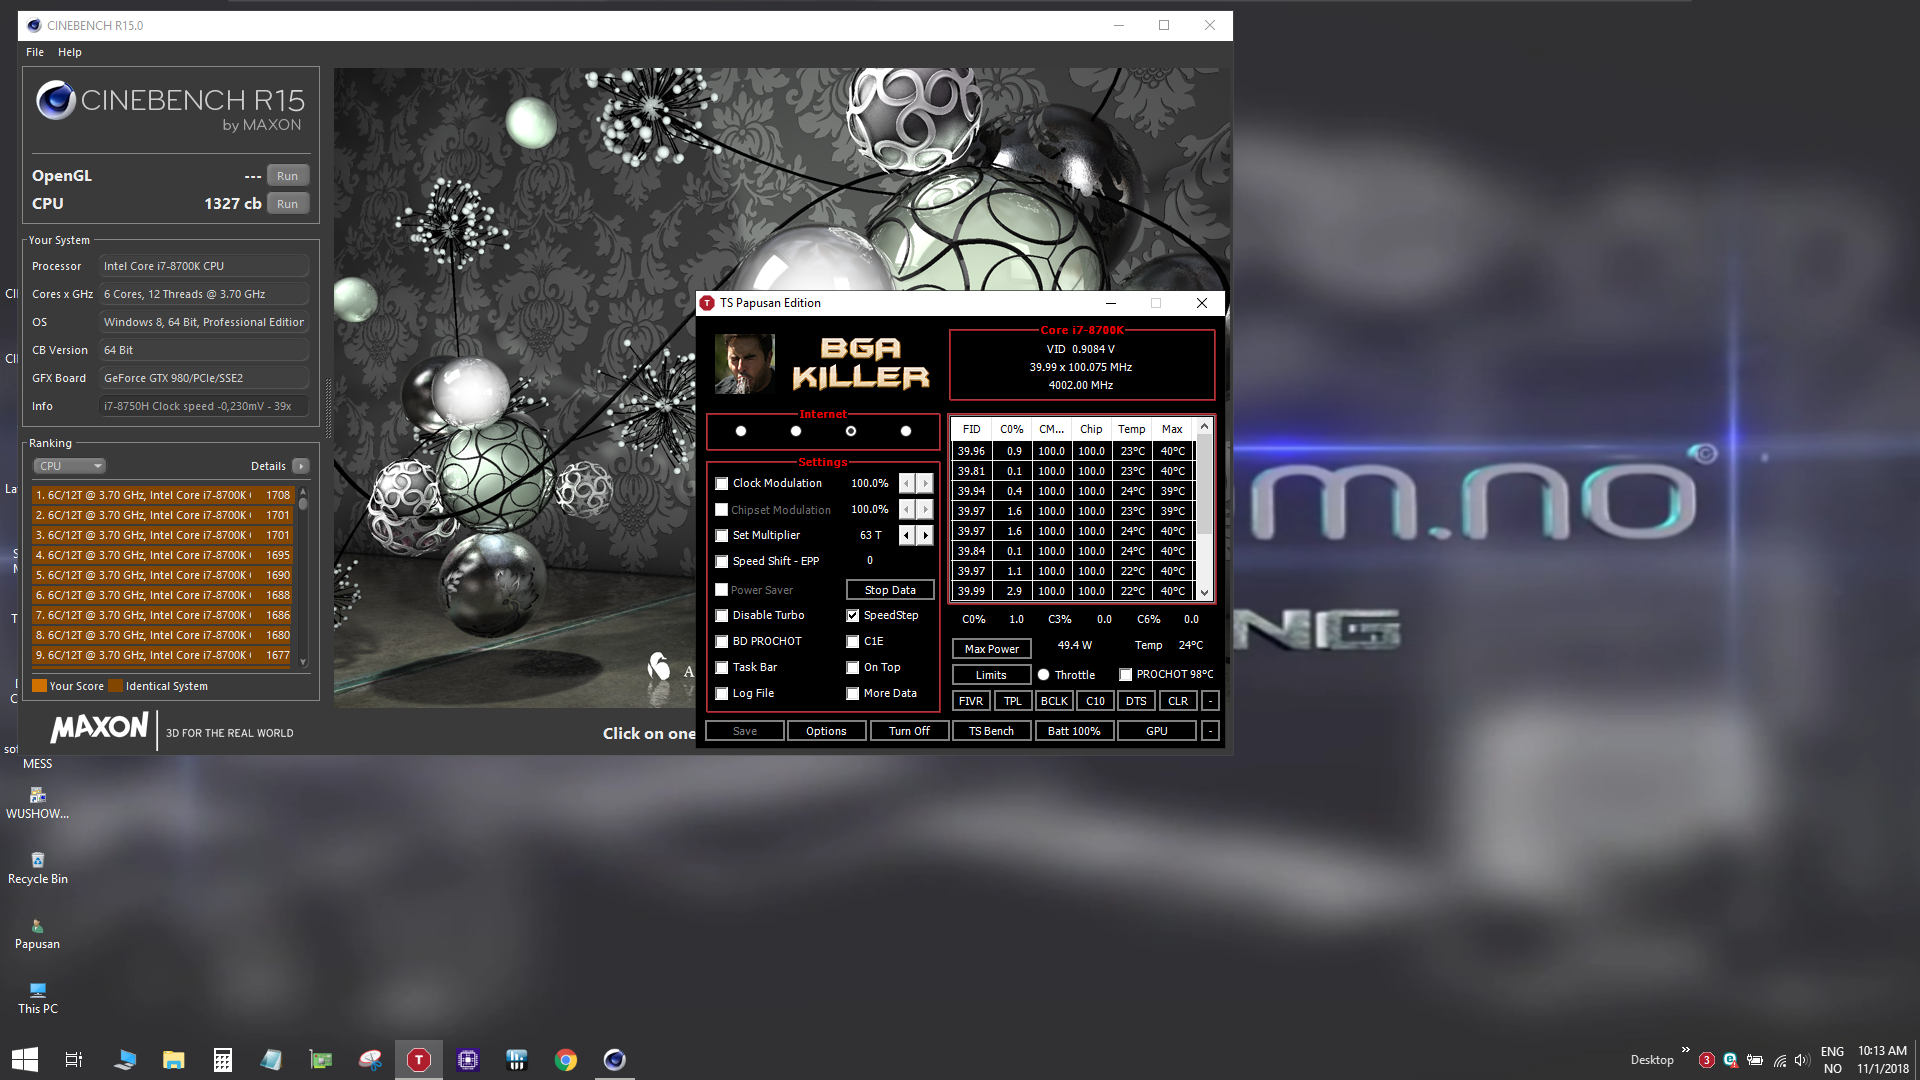
Task: Enable the Disable Turbo checkbox
Action: [722, 616]
